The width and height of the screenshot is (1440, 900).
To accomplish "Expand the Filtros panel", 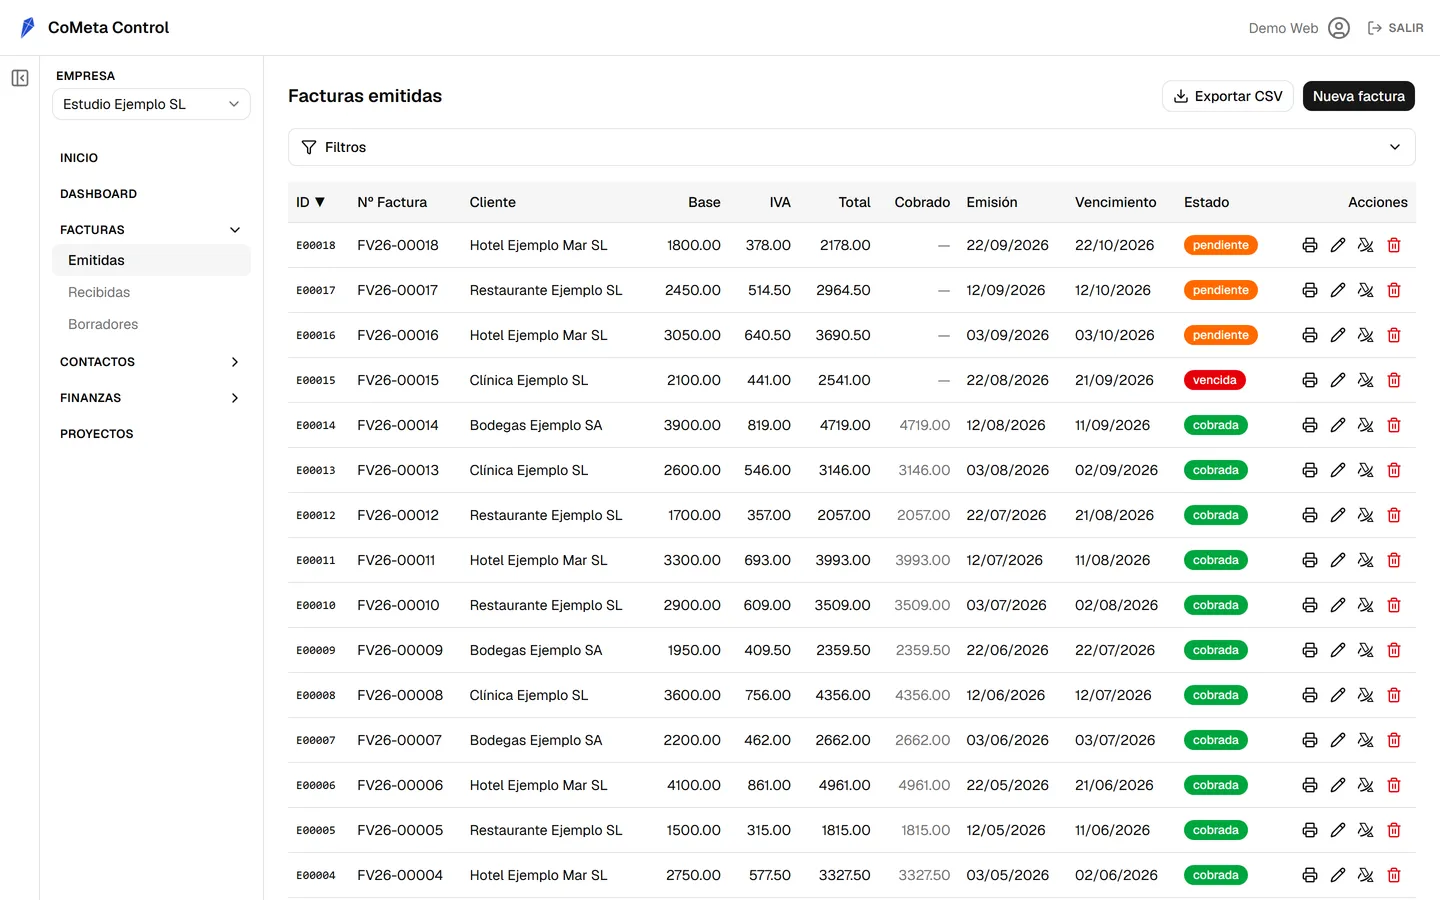I will point(852,147).
